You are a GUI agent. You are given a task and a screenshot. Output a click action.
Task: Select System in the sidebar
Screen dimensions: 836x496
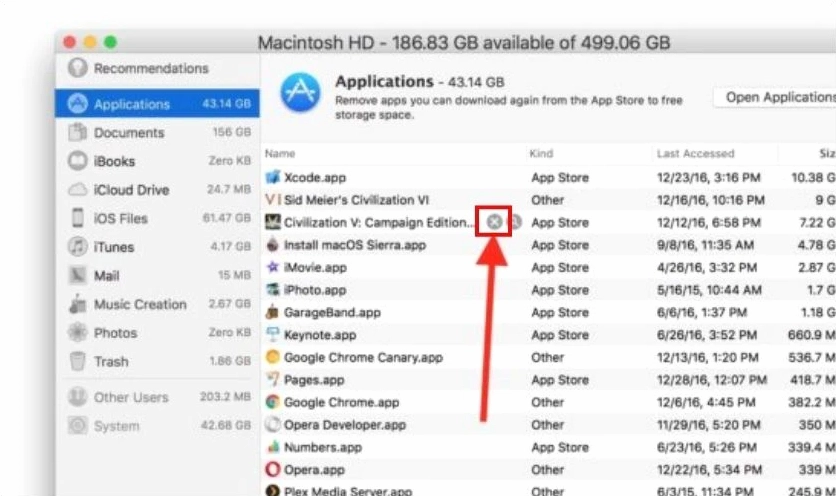coord(158,426)
